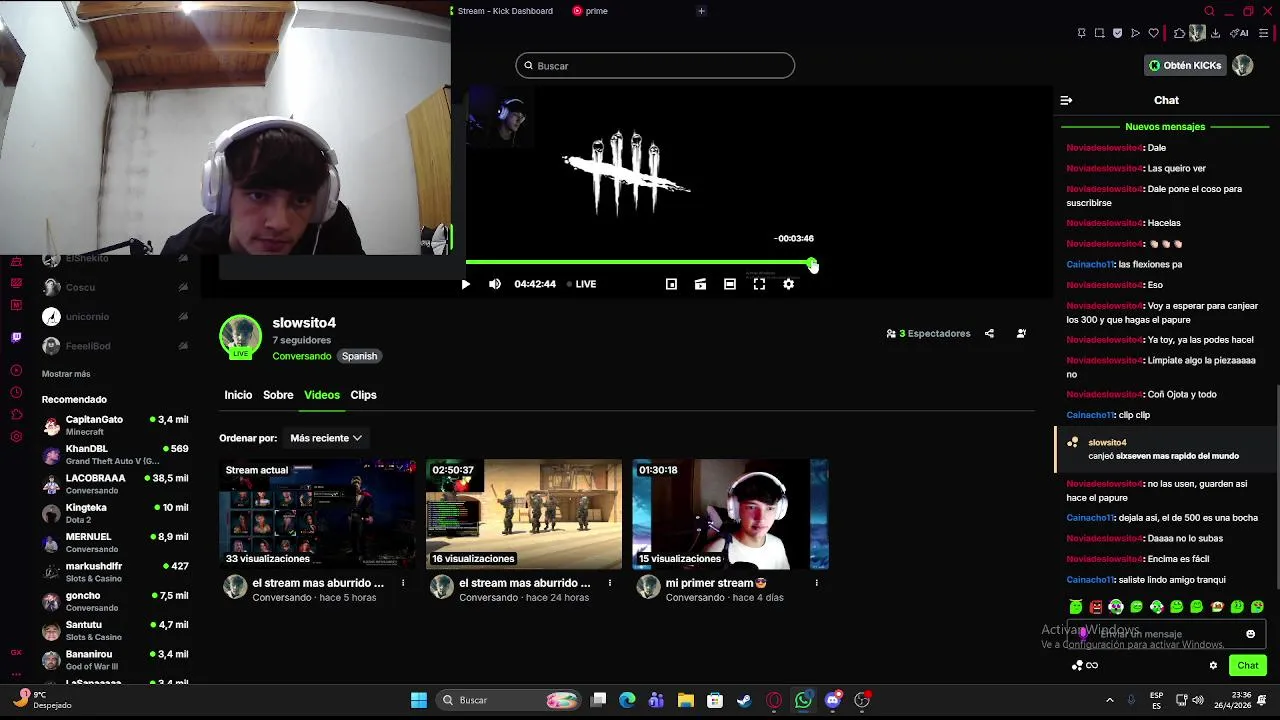Click the slowsito4 channel name
Image resolution: width=1280 pixels, height=720 pixels.
(304, 323)
